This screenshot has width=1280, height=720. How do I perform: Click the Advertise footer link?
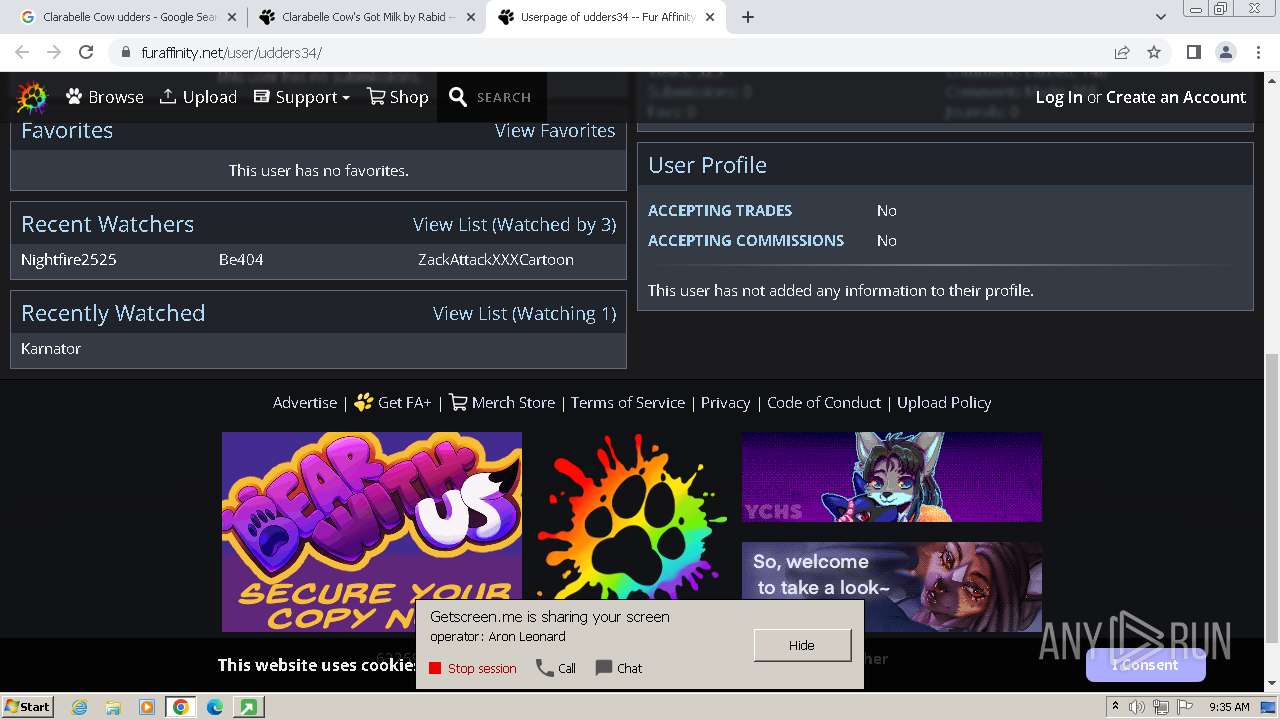[305, 403]
